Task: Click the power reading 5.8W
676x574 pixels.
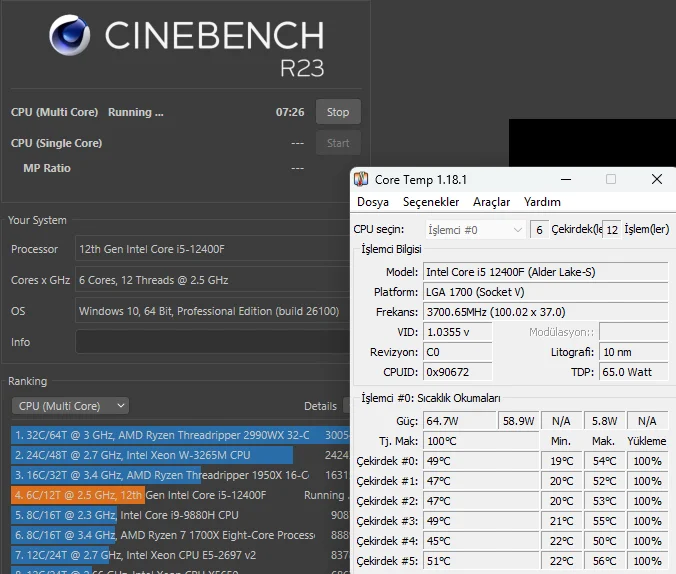Action: click(604, 421)
